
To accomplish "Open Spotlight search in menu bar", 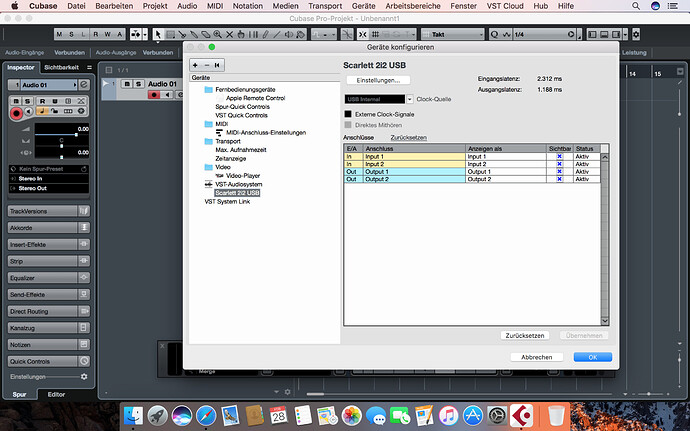I will pos(636,6).
